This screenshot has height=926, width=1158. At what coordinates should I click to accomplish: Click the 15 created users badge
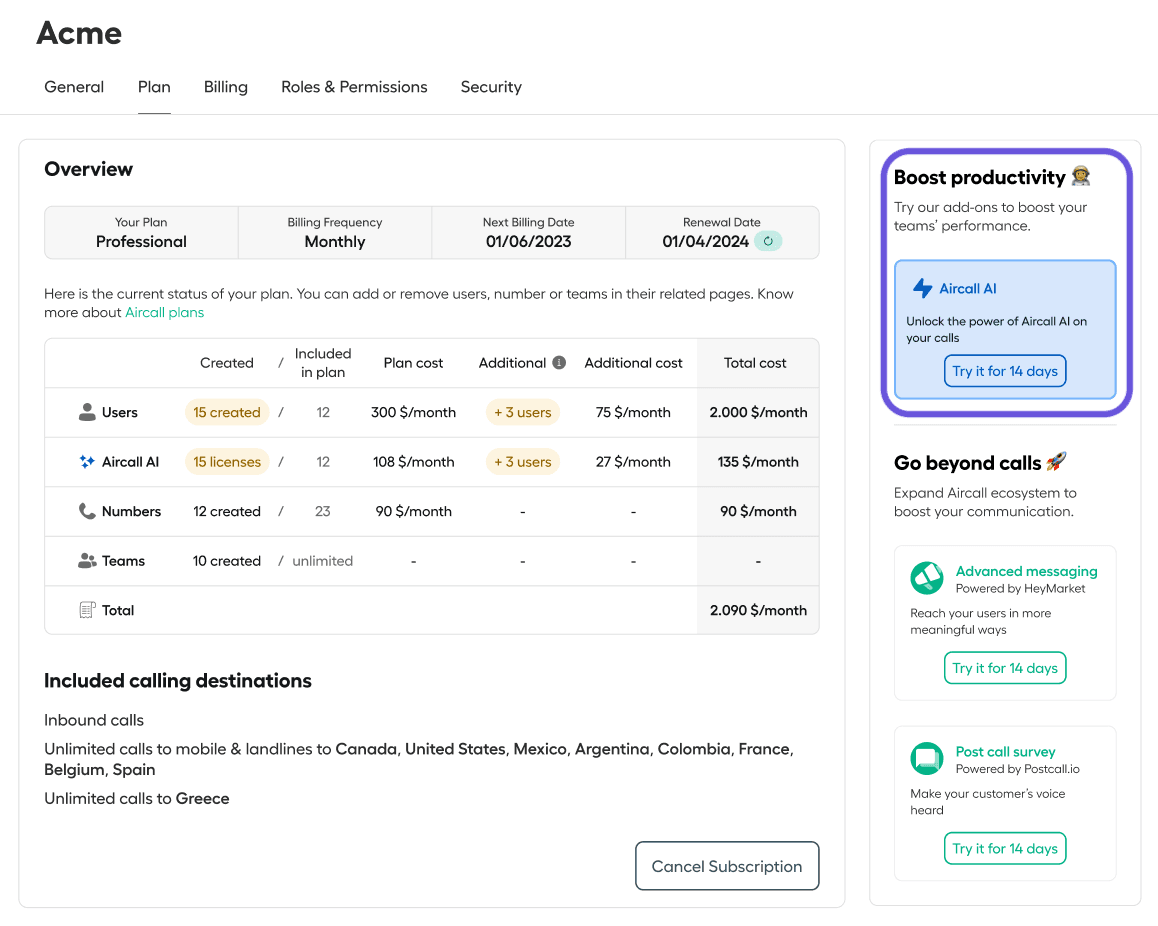[227, 411]
